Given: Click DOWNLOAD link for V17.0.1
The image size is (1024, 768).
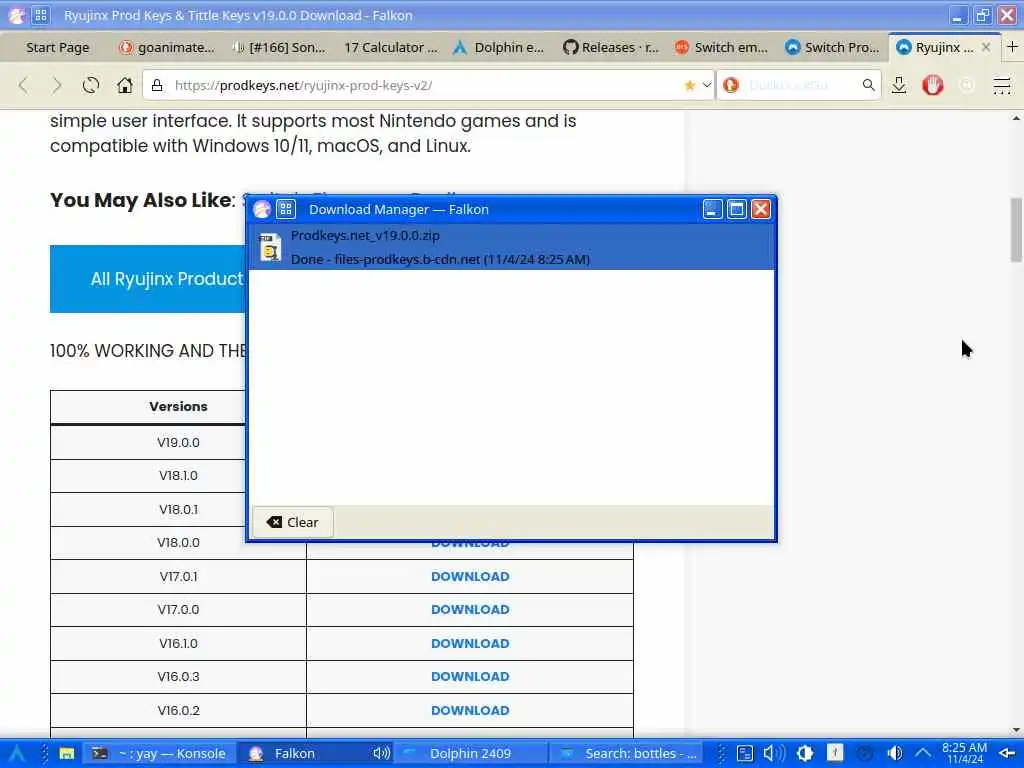Looking at the screenshot, I should pos(470,576).
